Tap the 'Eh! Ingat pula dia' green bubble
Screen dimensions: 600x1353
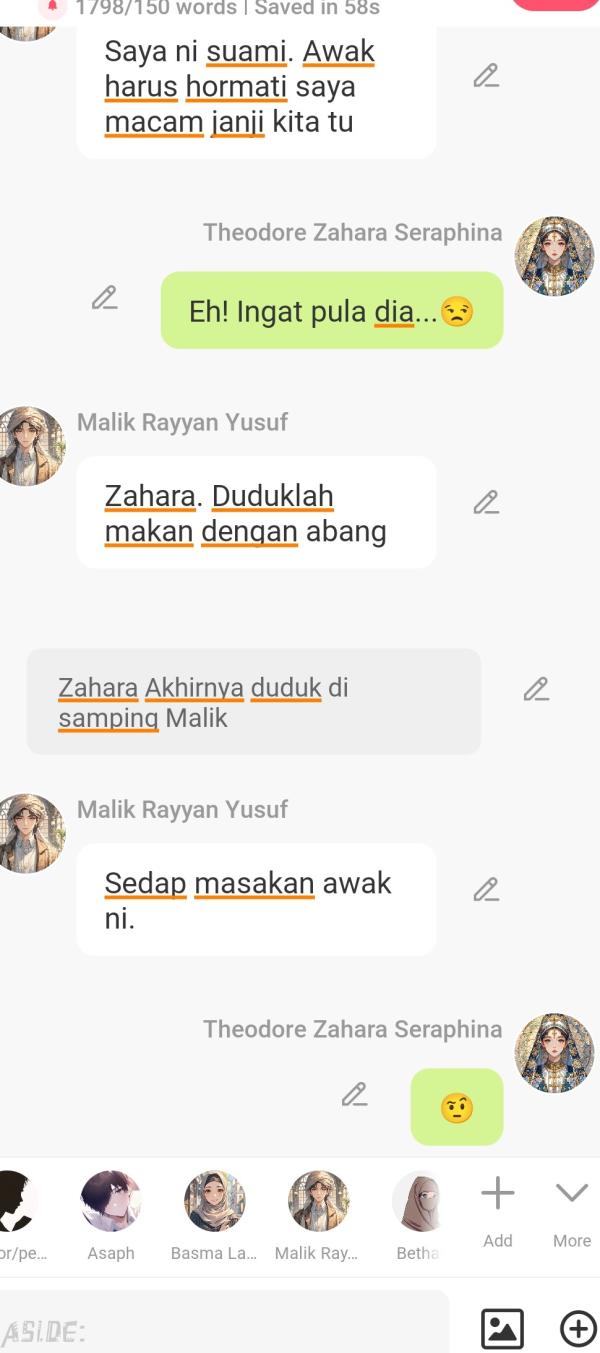pyautogui.click(x=332, y=310)
